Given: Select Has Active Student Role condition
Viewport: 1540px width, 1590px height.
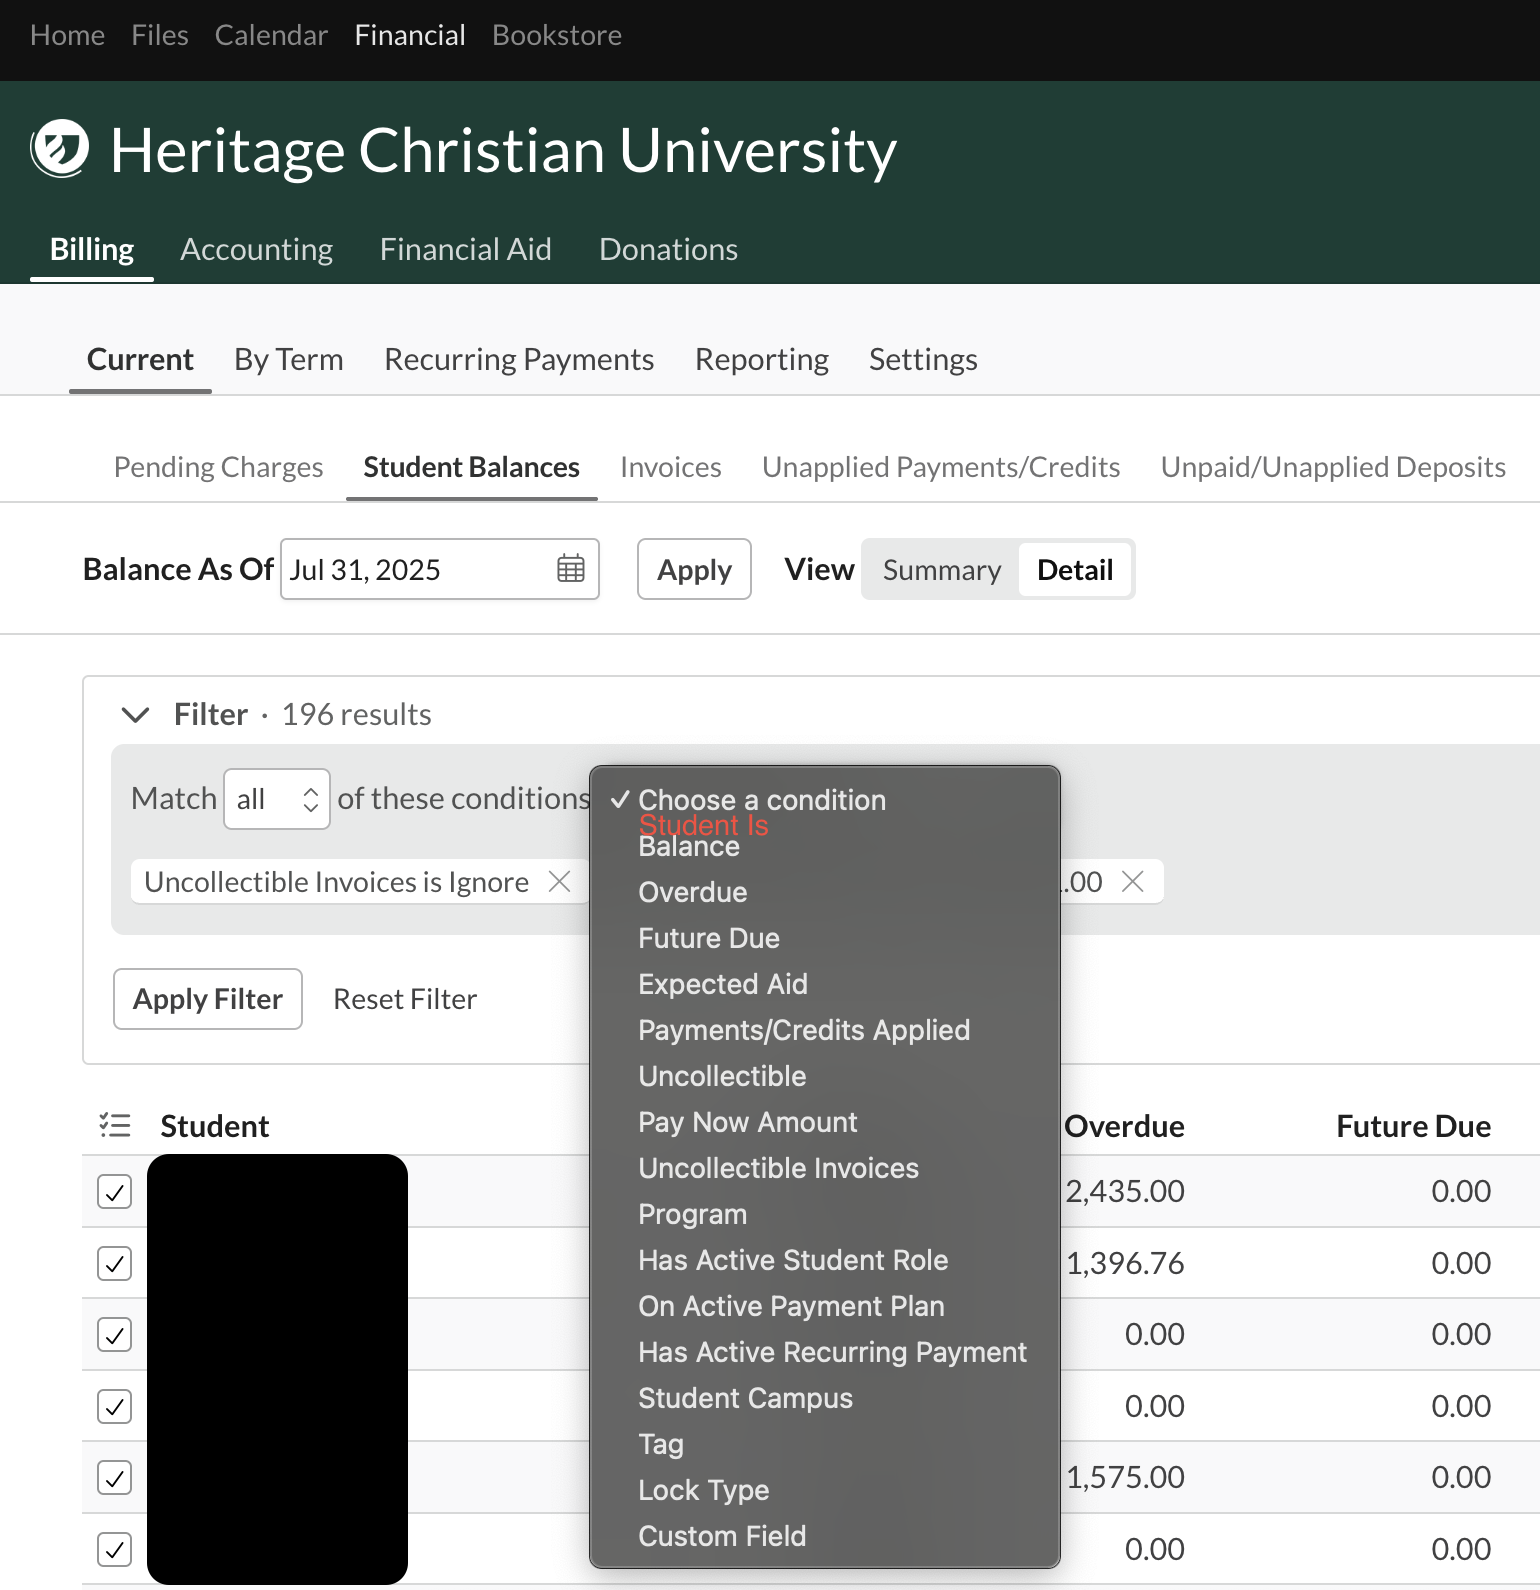Looking at the screenshot, I should [x=793, y=1260].
